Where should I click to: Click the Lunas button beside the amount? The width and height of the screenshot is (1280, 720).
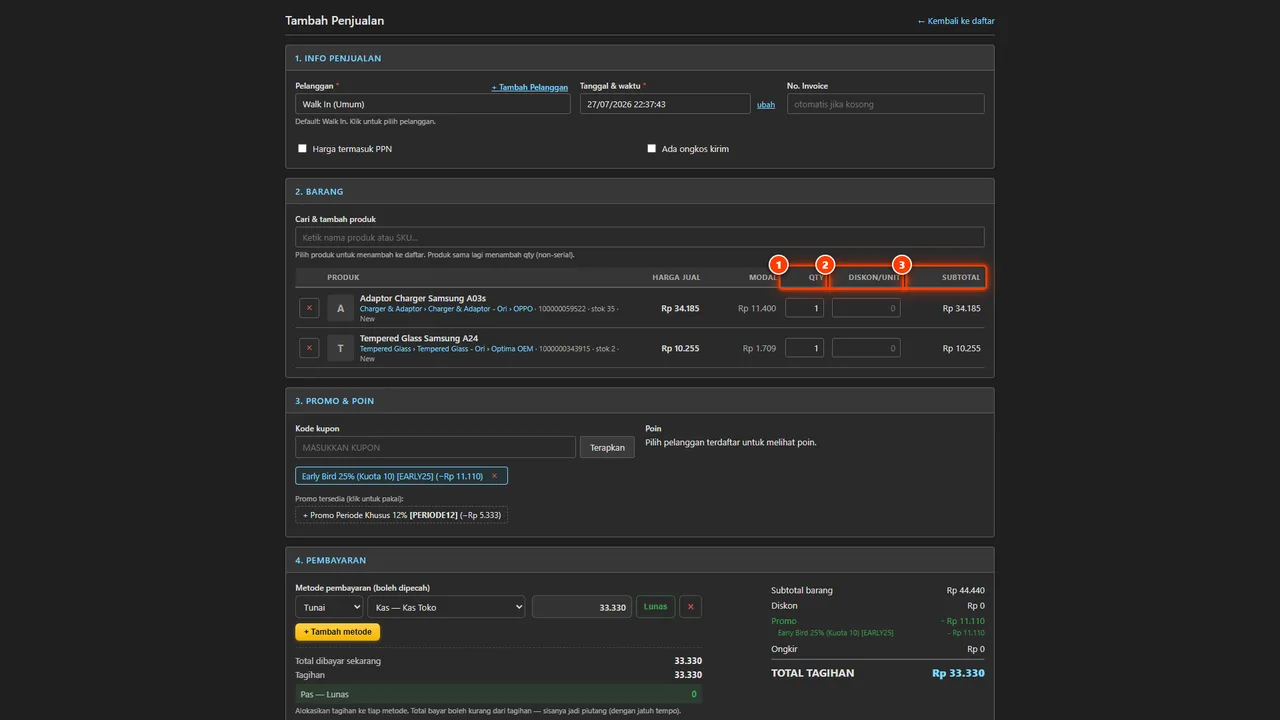[x=655, y=606]
